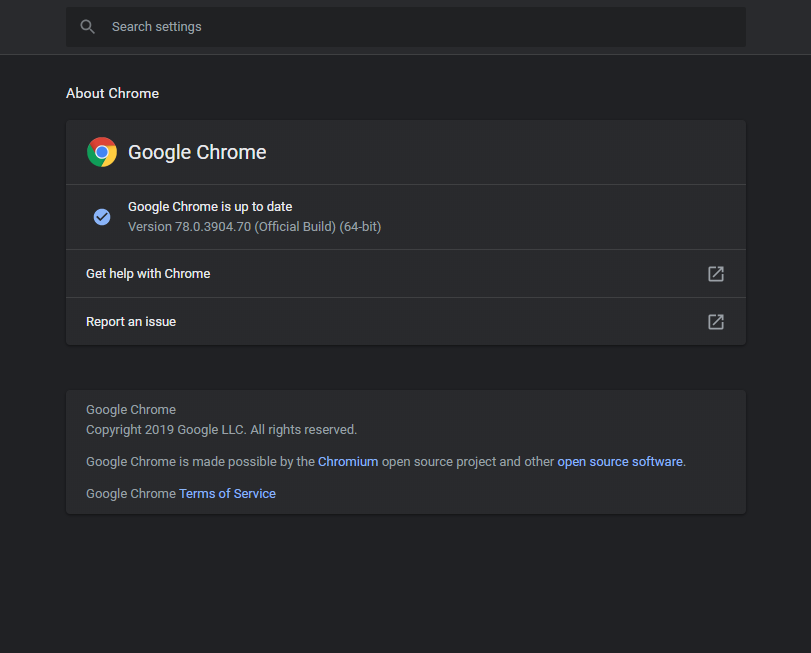Image resolution: width=811 pixels, height=653 pixels.
Task: Select the About Chrome heading text
Action: tap(112, 94)
